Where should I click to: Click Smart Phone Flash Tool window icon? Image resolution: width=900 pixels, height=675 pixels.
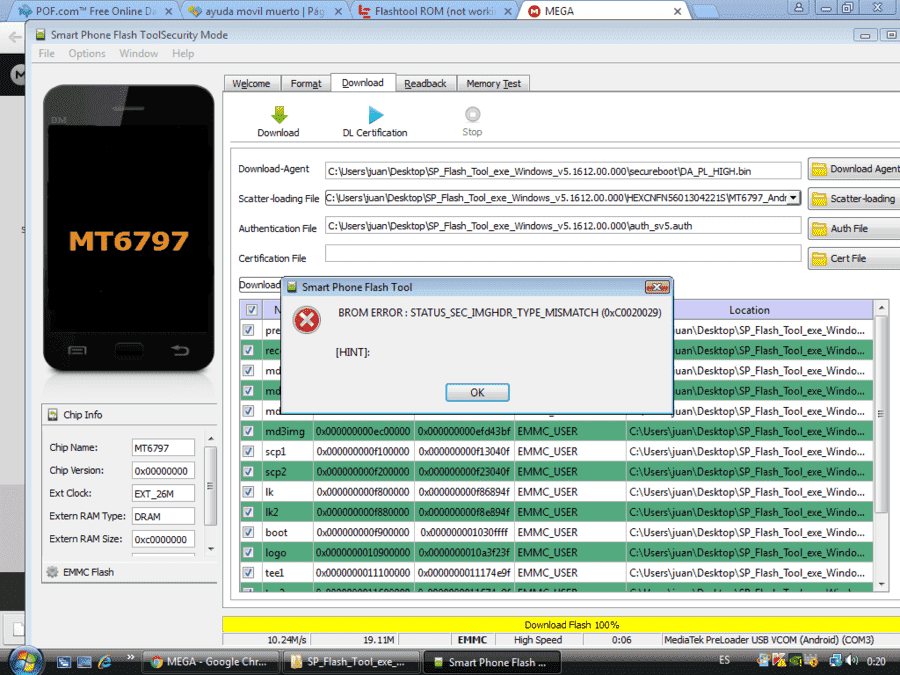pyautogui.click(x=40, y=34)
